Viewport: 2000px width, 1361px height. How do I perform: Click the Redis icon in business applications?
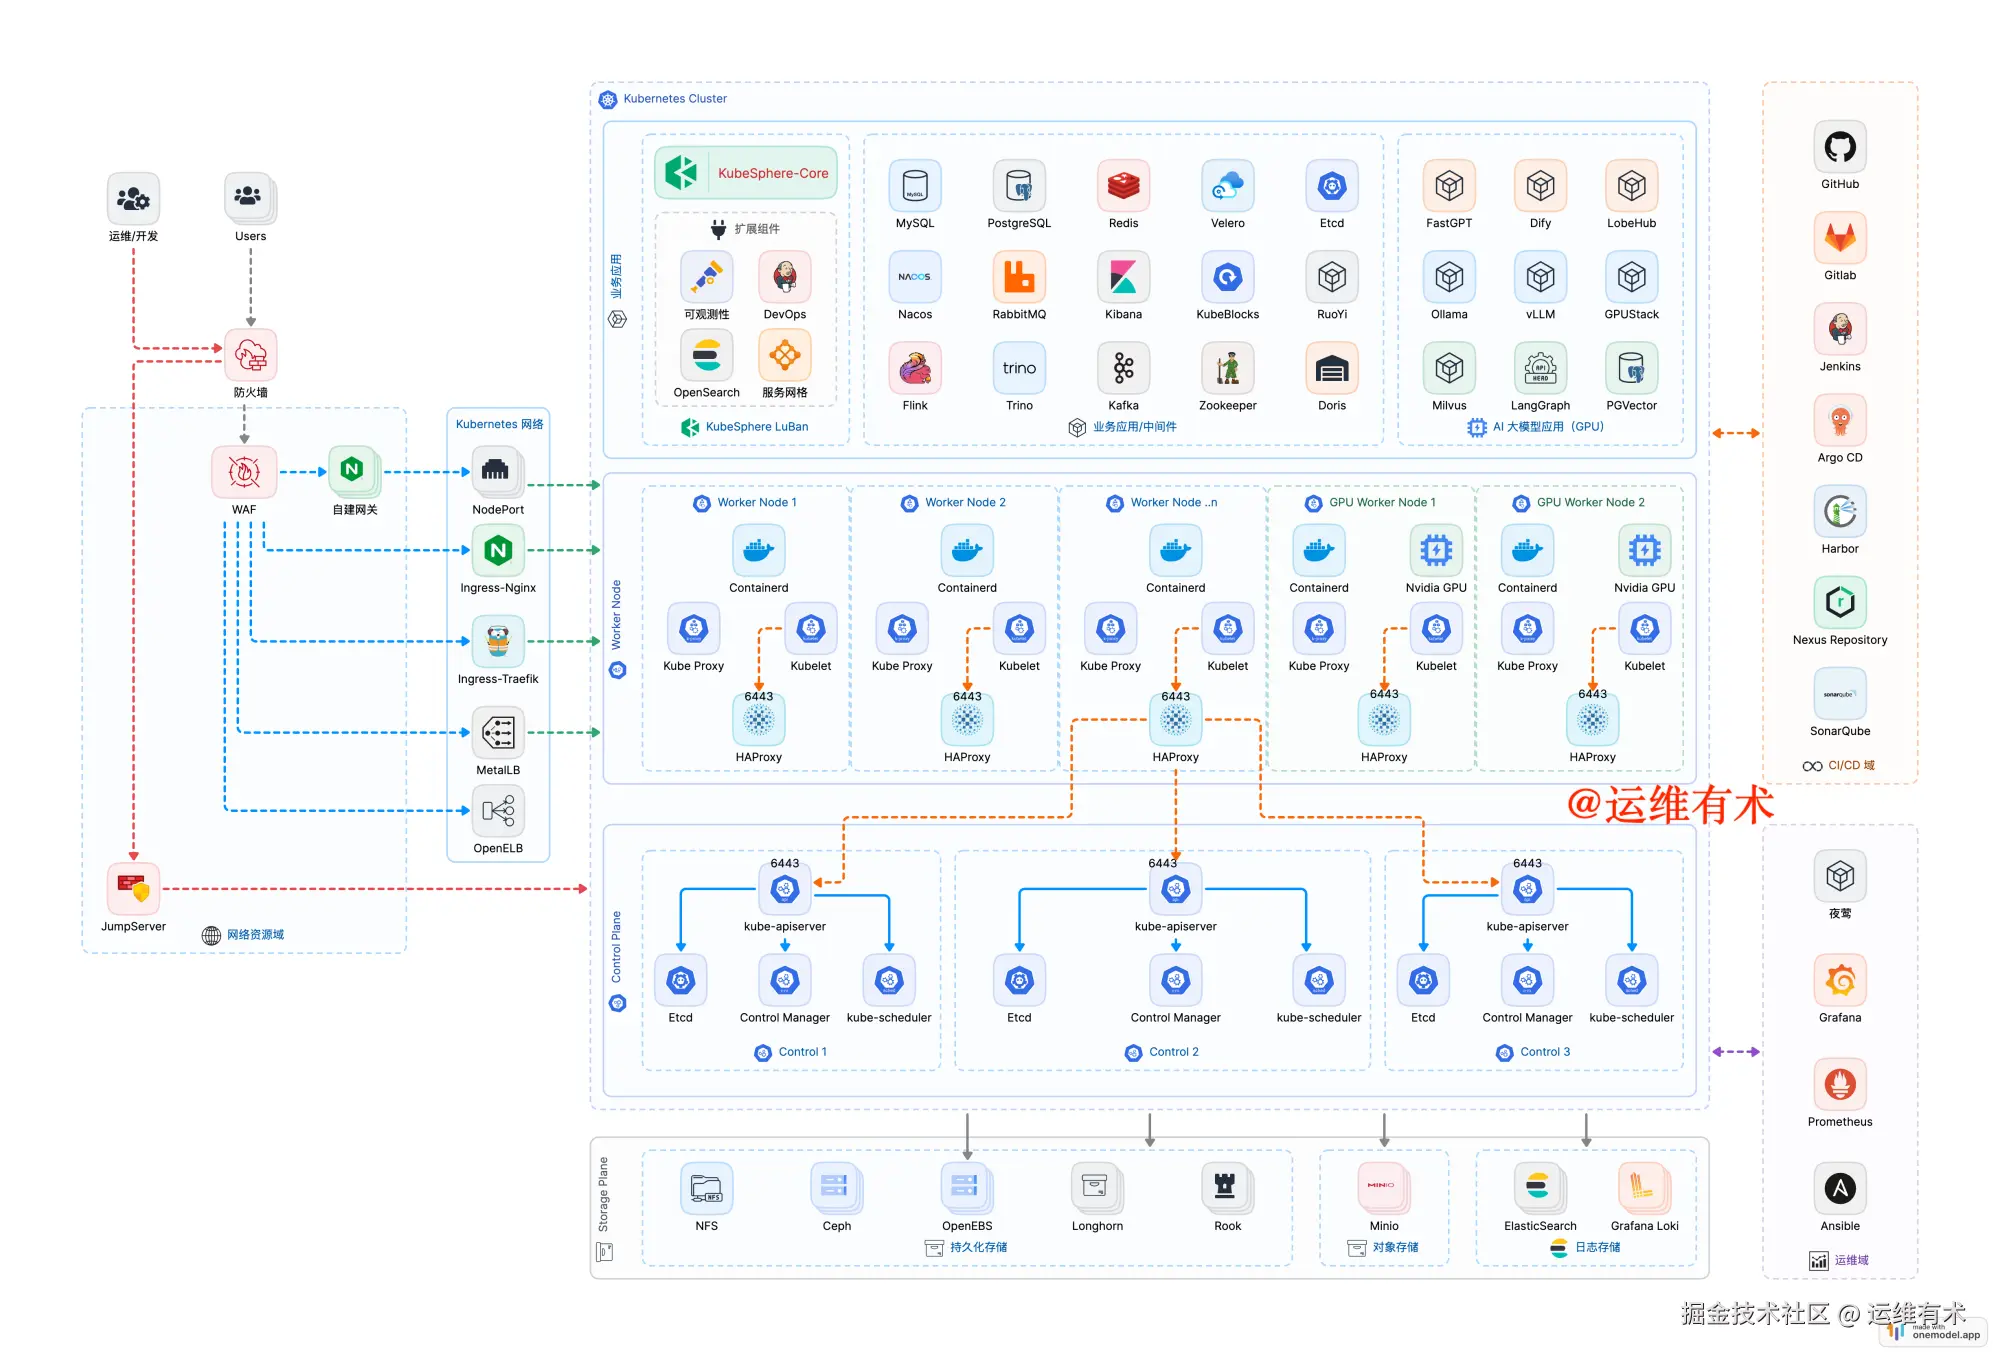(x=1123, y=188)
